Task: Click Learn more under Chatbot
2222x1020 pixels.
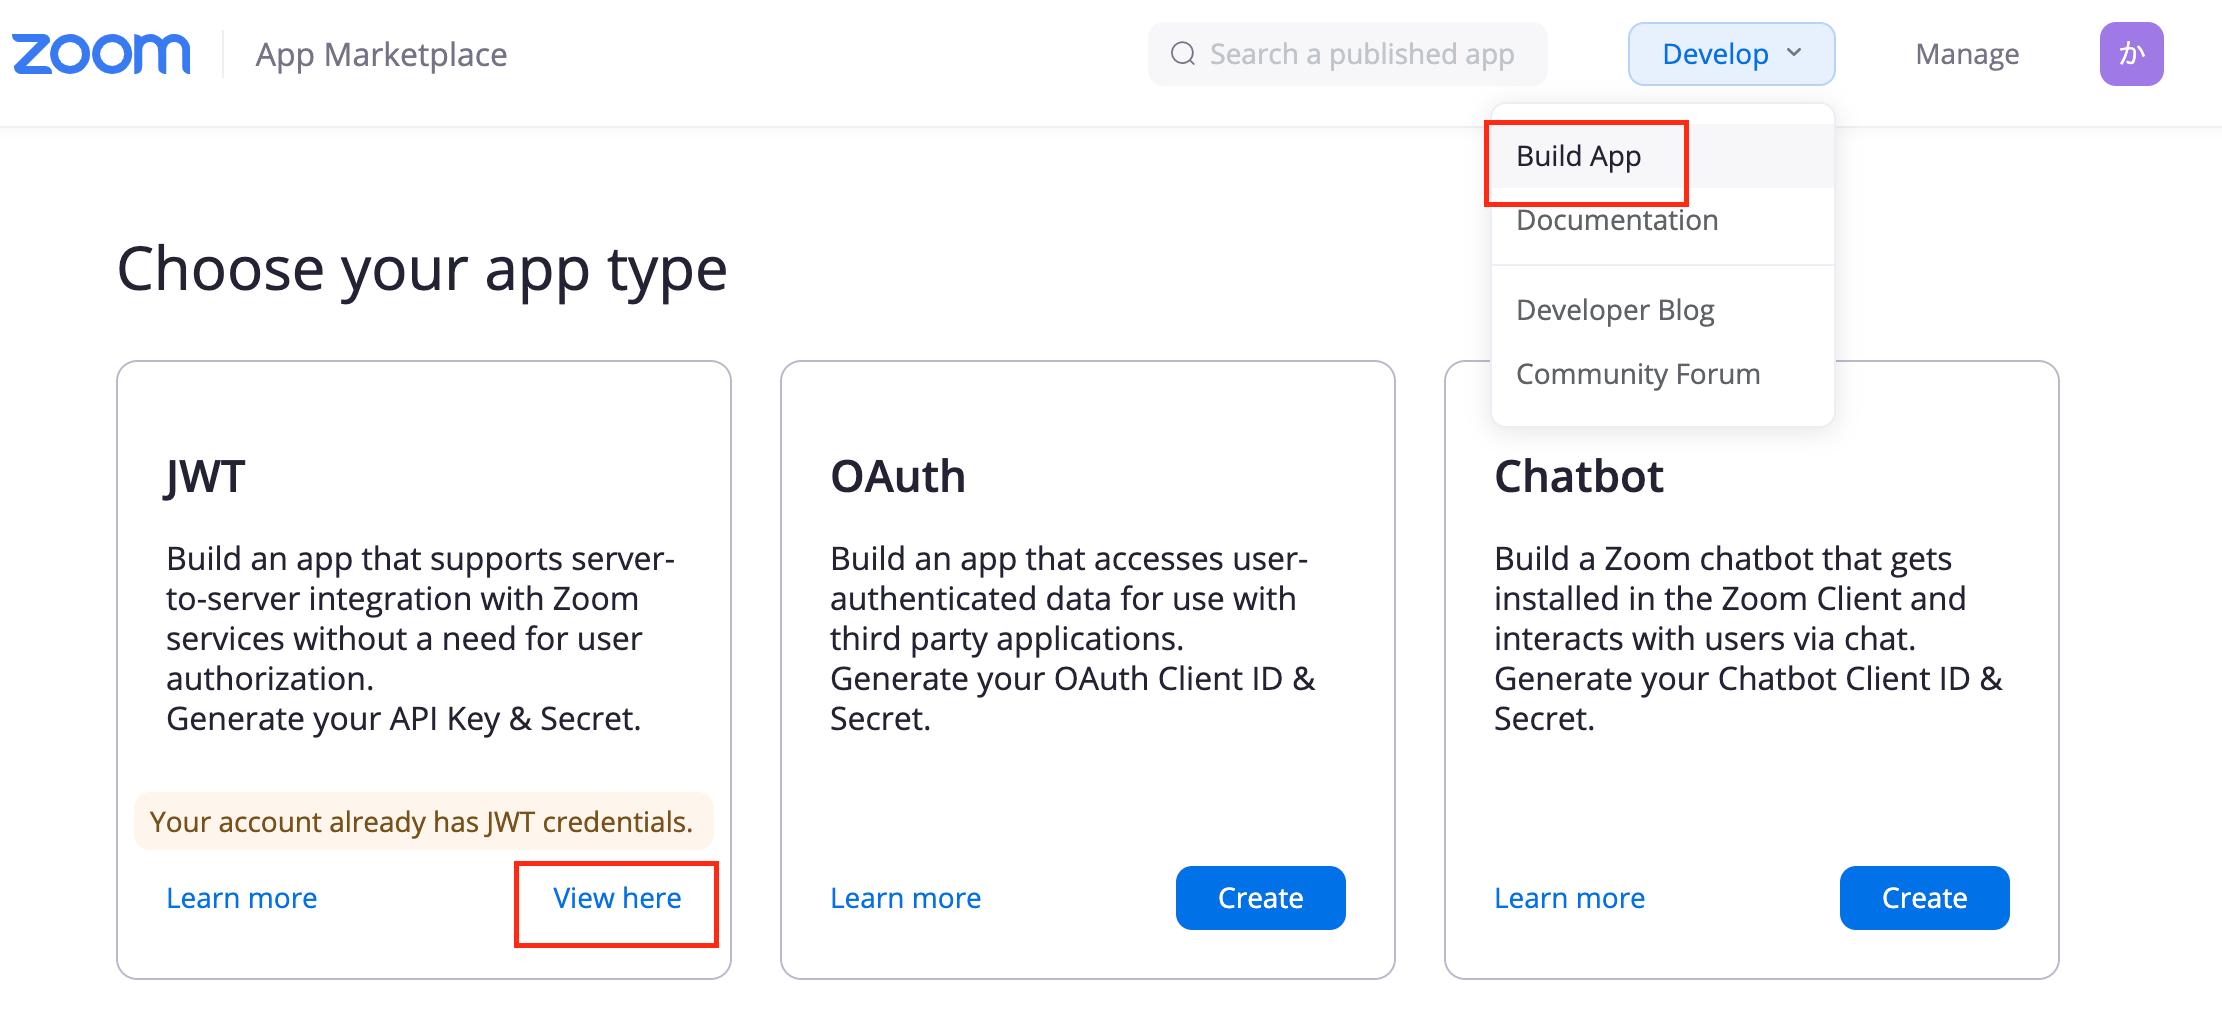Action: 1569,897
